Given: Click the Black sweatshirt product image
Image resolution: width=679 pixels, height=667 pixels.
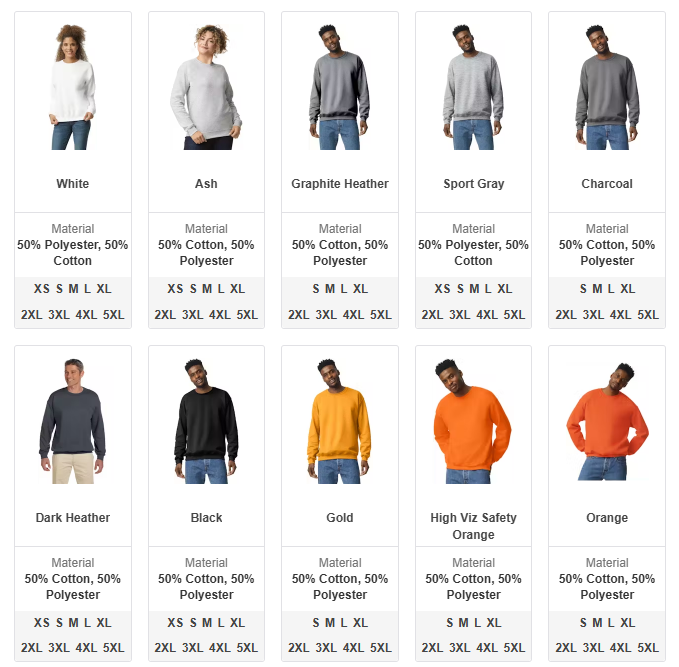Looking at the screenshot, I should click(206, 421).
